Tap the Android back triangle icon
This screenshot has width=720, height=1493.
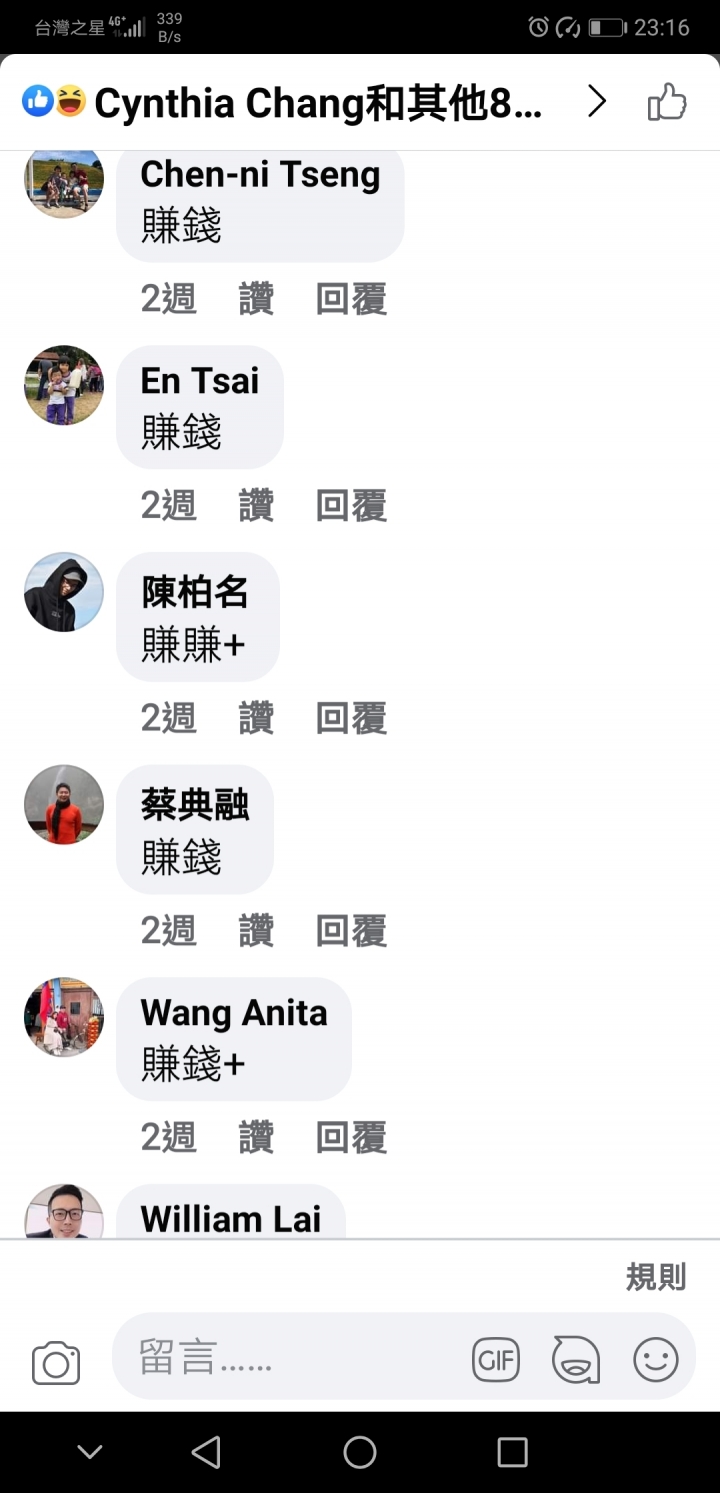tap(206, 1452)
